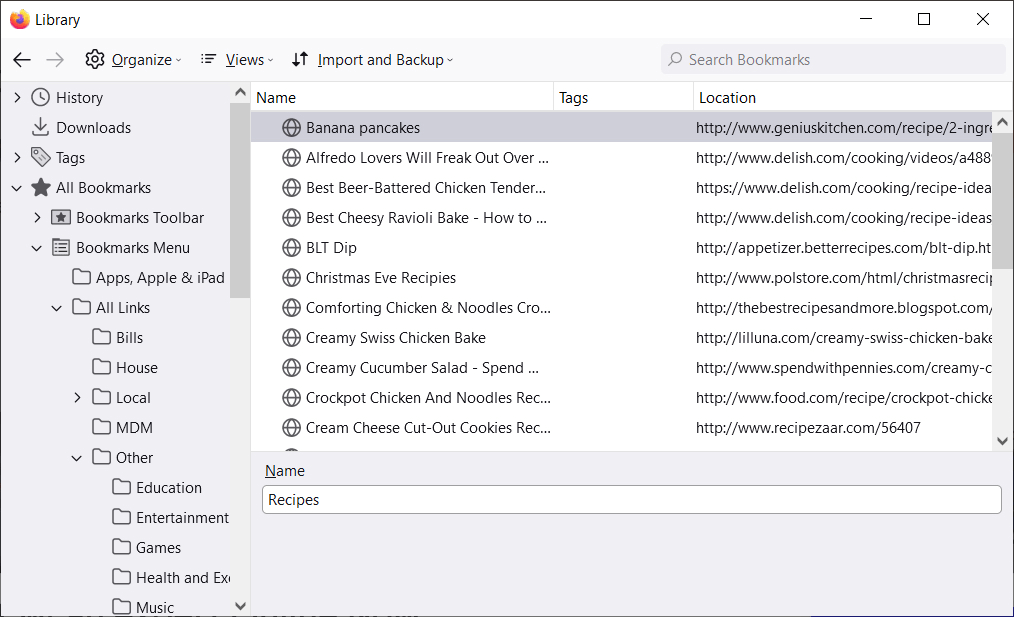1014x617 pixels.
Task: Open Import and Backup dropdown
Action: (372, 60)
